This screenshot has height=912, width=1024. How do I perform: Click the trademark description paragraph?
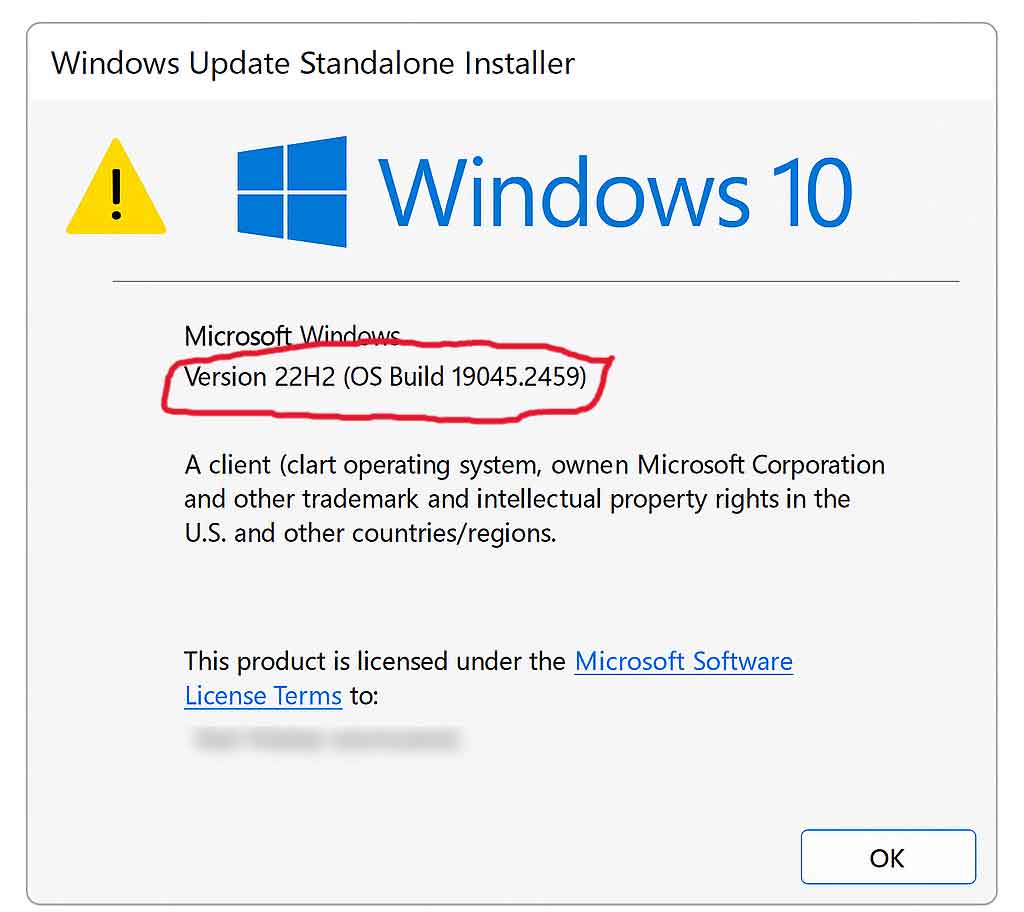pyautogui.click(x=534, y=499)
